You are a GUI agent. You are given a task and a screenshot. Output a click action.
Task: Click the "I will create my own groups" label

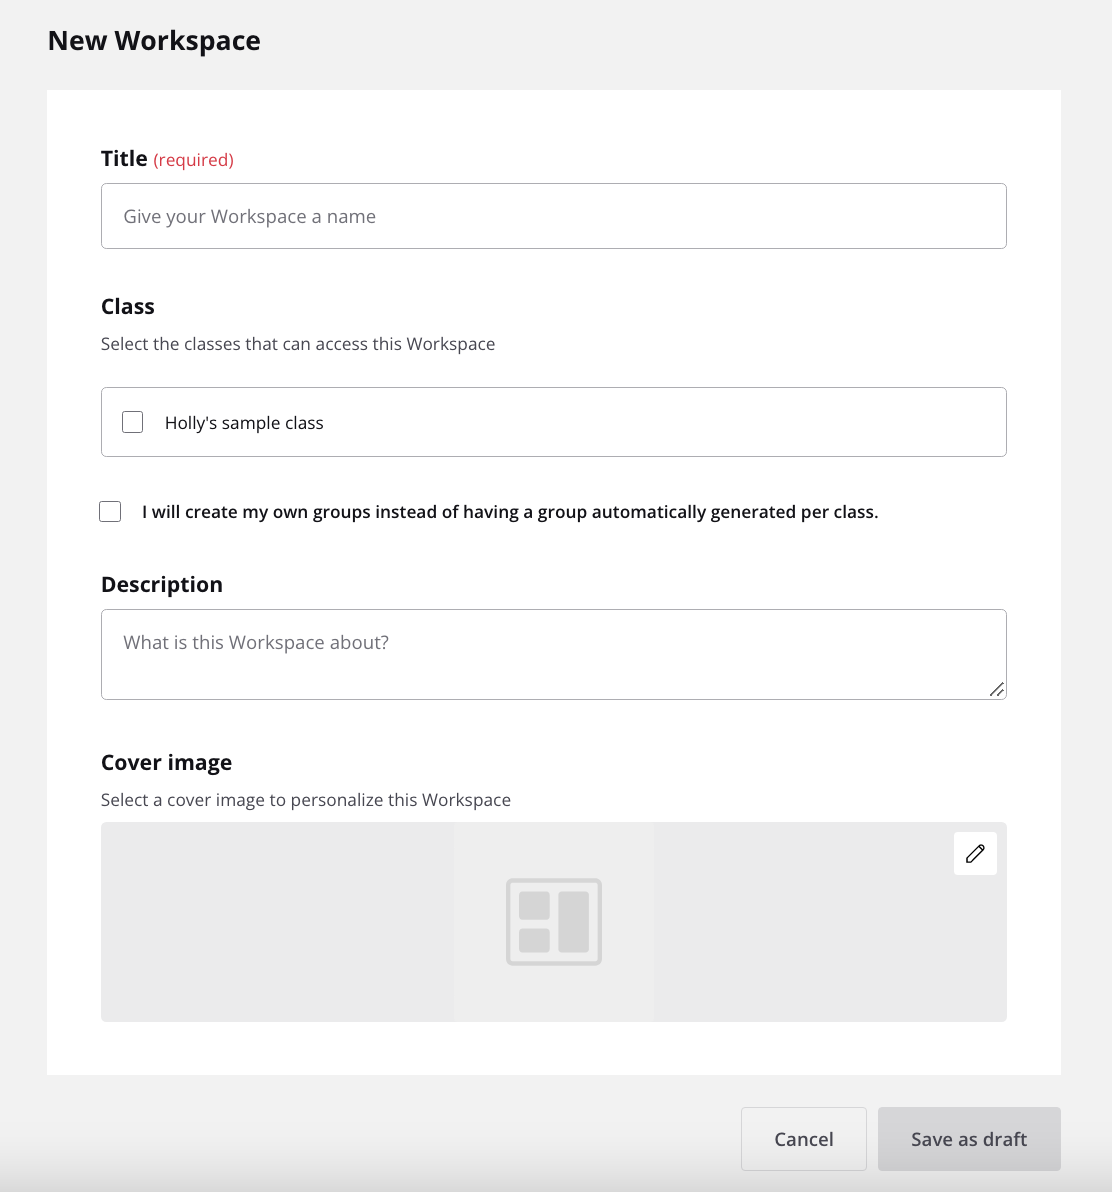pyautogui.click(x=510, y=512)
